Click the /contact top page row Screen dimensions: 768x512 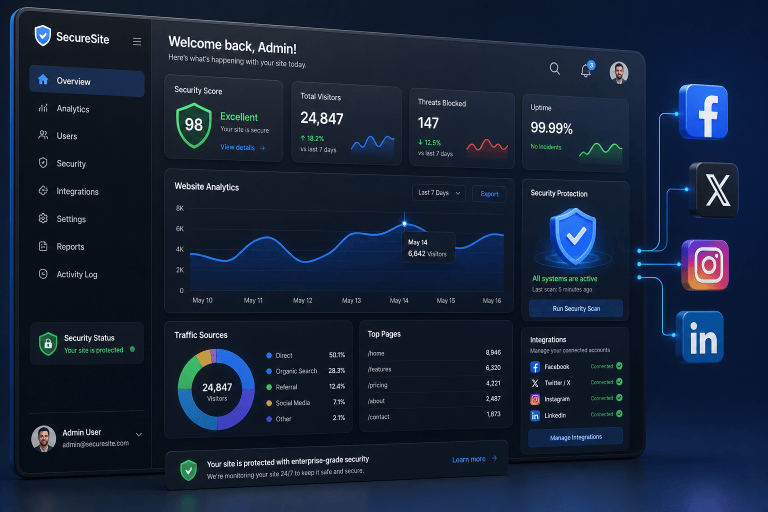434,415
